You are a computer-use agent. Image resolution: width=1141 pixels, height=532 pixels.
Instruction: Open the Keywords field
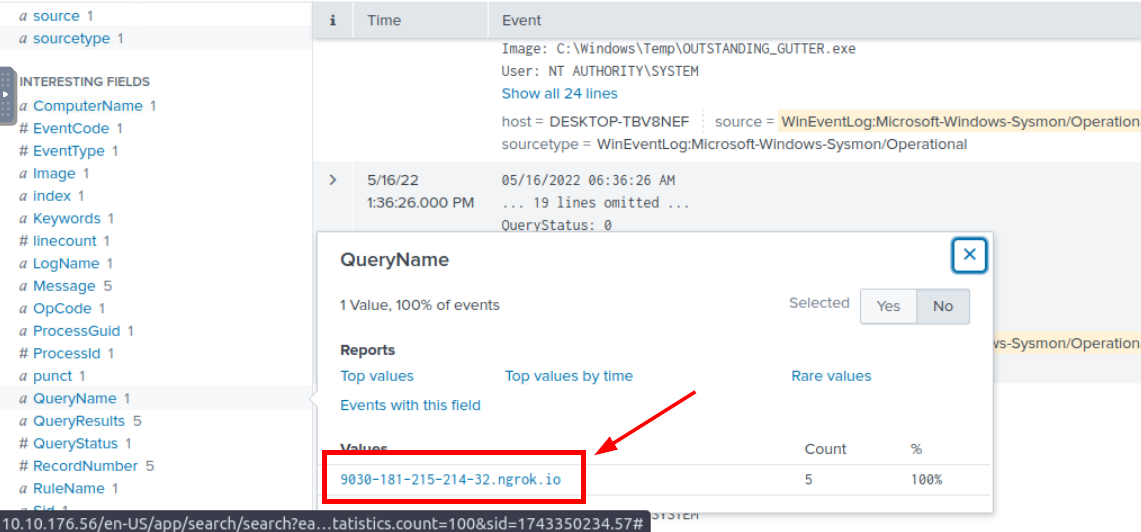pos(66,218)
